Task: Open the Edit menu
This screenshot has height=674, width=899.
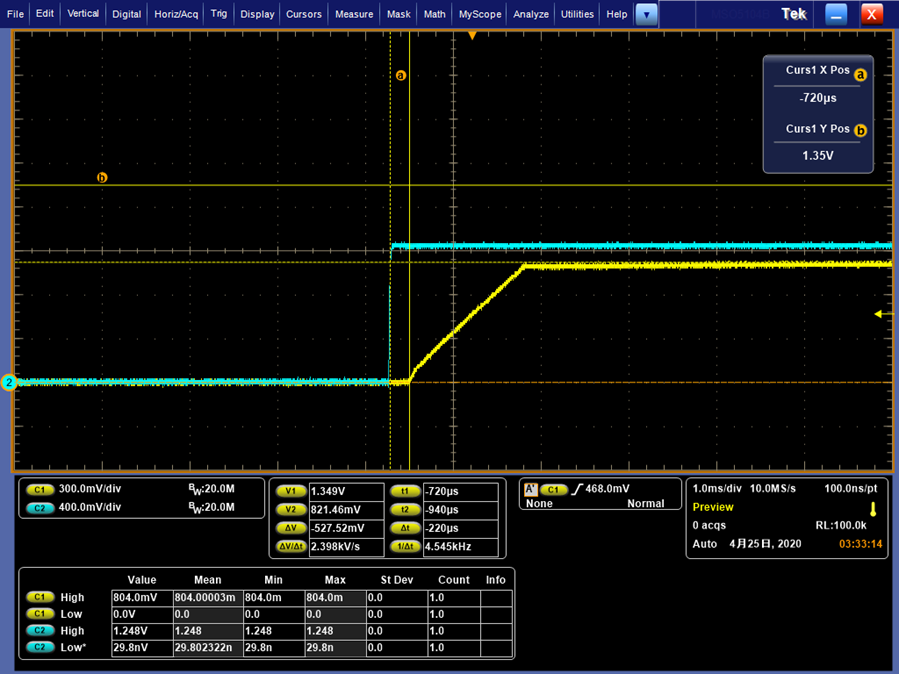Action: coord(45,14)
